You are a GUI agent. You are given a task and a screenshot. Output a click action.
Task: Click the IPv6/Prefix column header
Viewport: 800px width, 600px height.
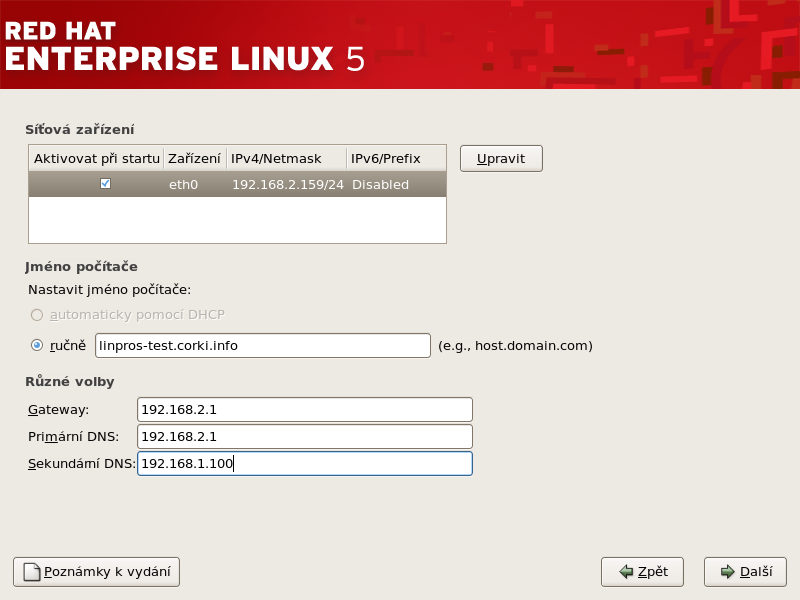pyautogui.click(x=395, y=158)
